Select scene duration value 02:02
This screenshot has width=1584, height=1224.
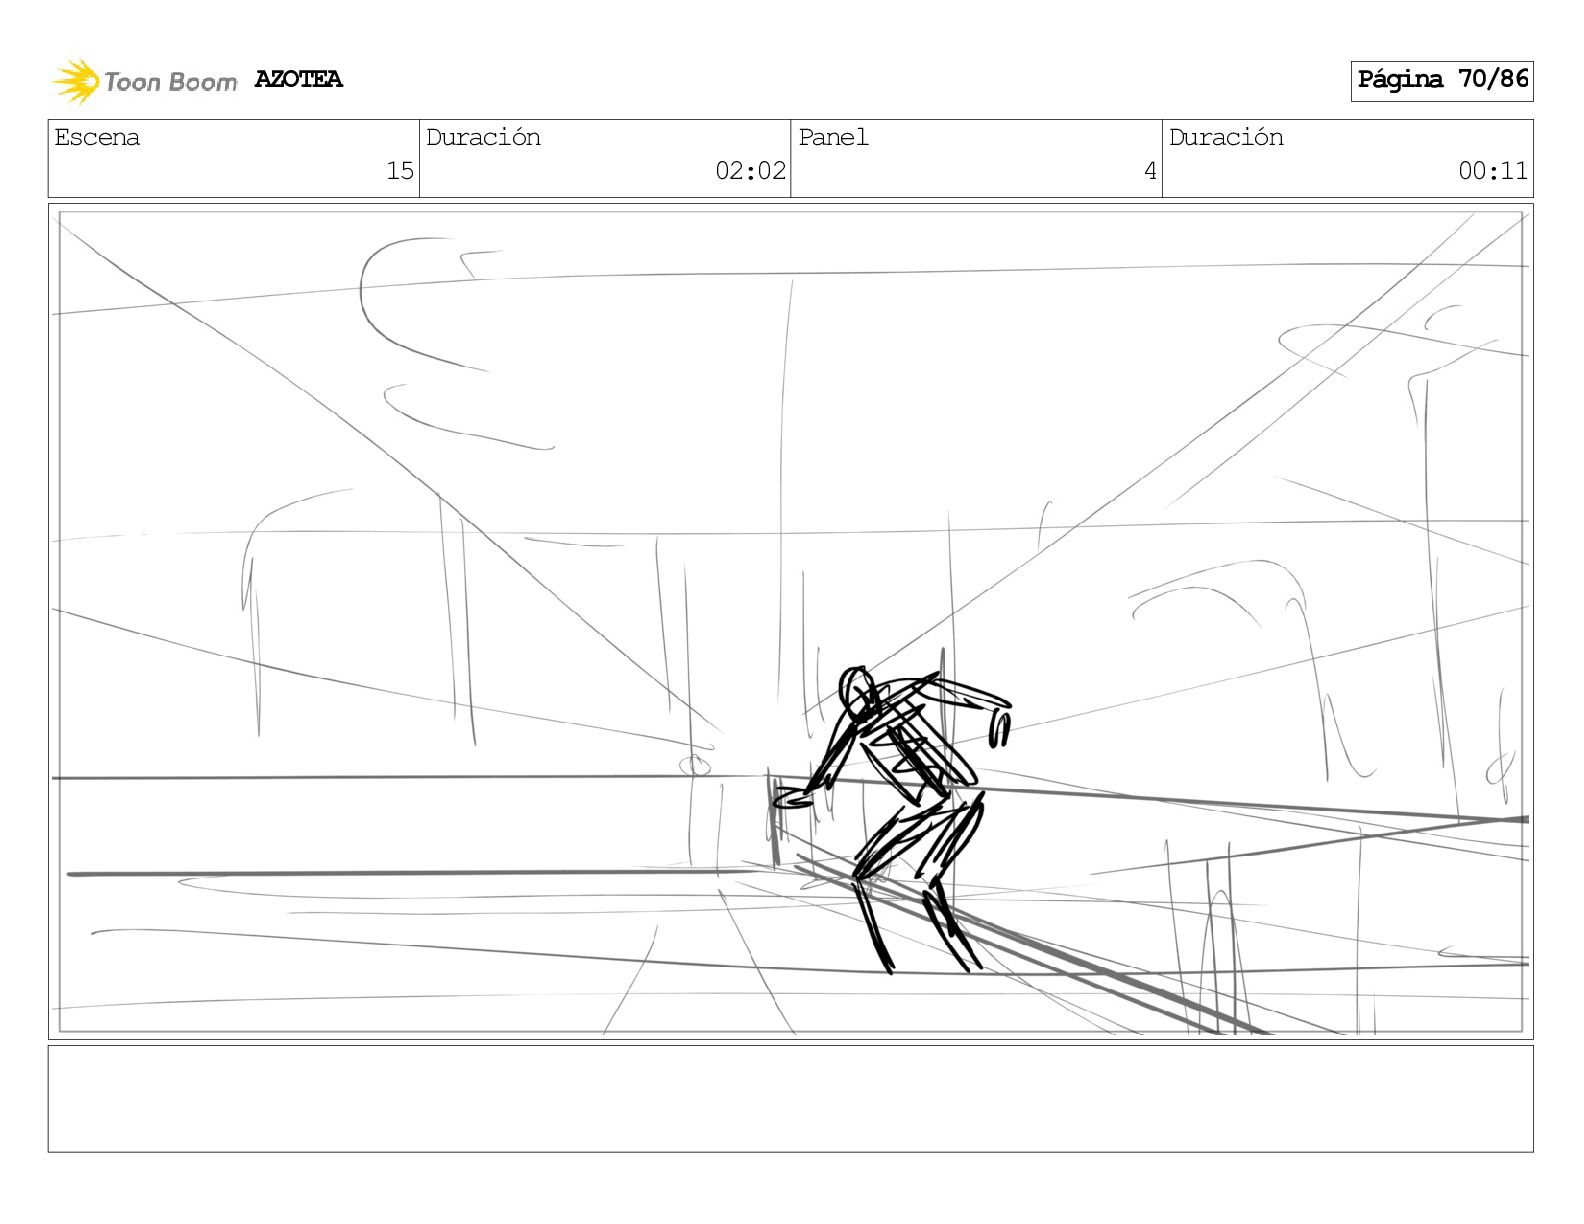click(x=750, y=171)
